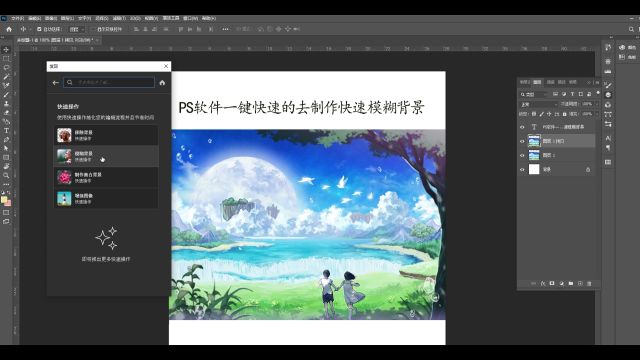Select the Hand tool
Screen dimensions: 640x360
(6, 167)
